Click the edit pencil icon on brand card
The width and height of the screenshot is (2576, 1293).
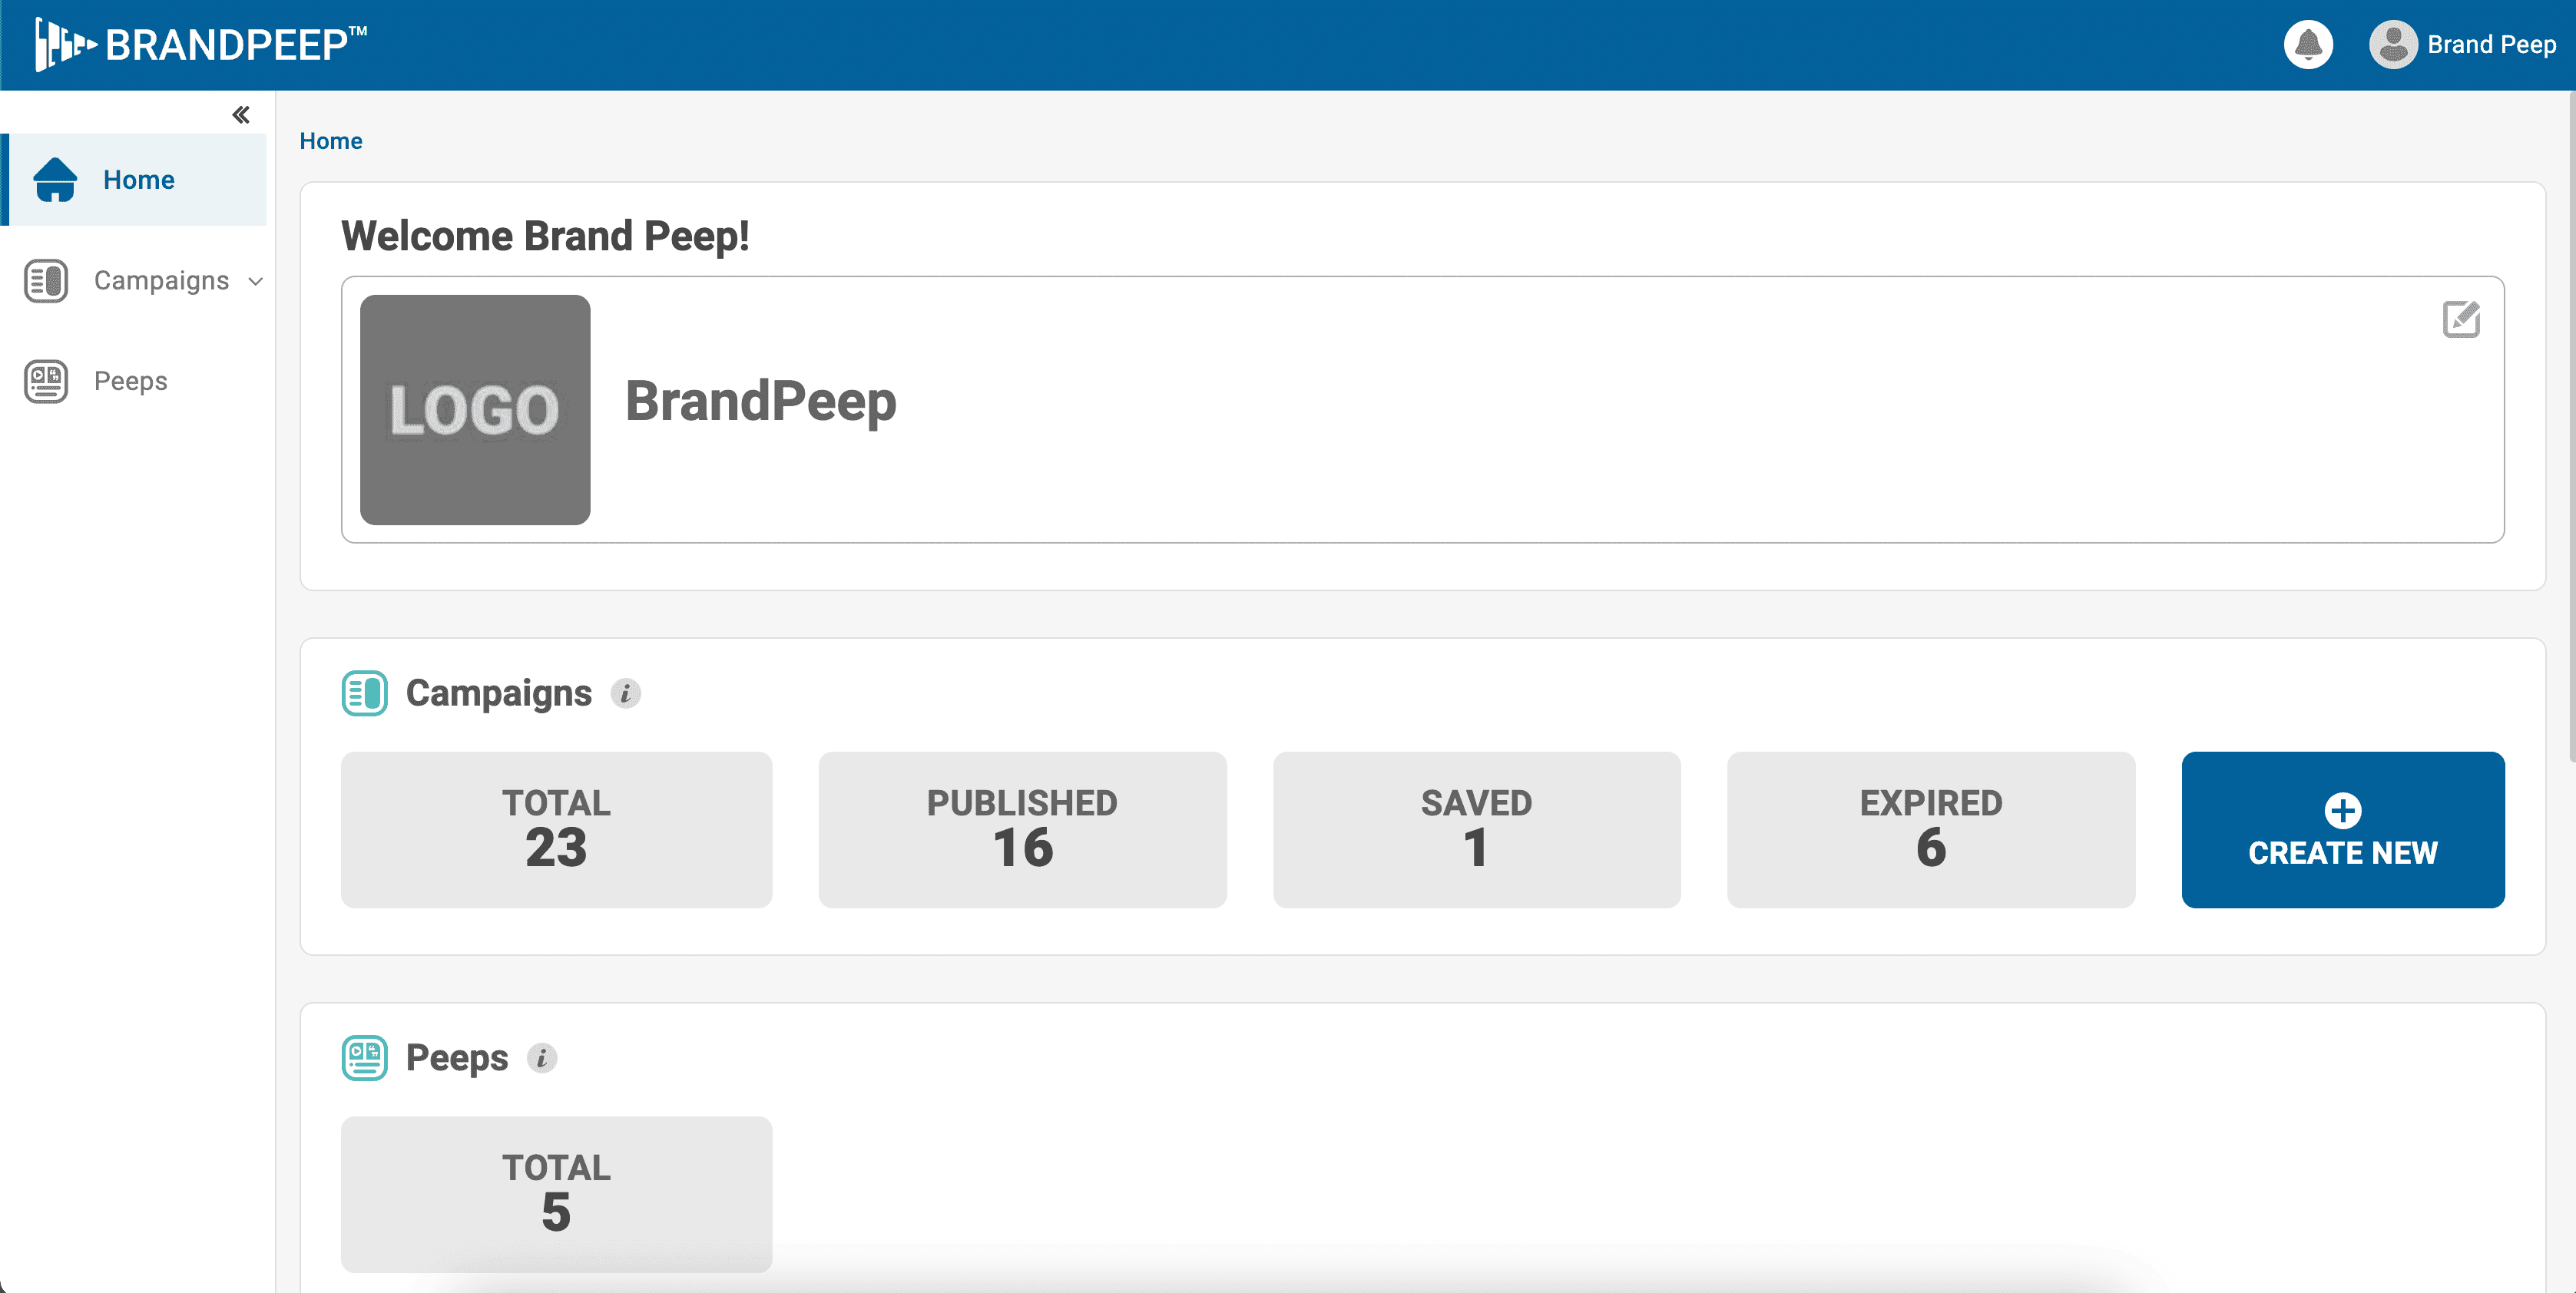2462,319
